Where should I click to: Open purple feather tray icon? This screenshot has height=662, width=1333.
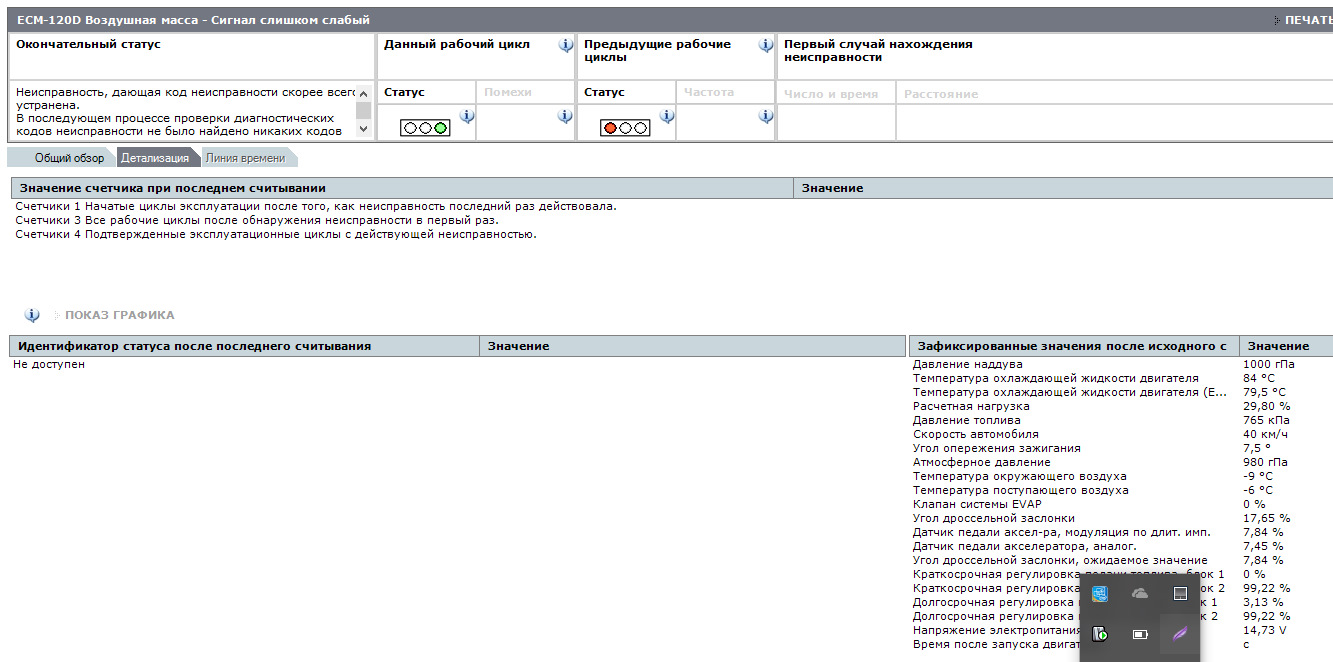tap(1180, 634)
